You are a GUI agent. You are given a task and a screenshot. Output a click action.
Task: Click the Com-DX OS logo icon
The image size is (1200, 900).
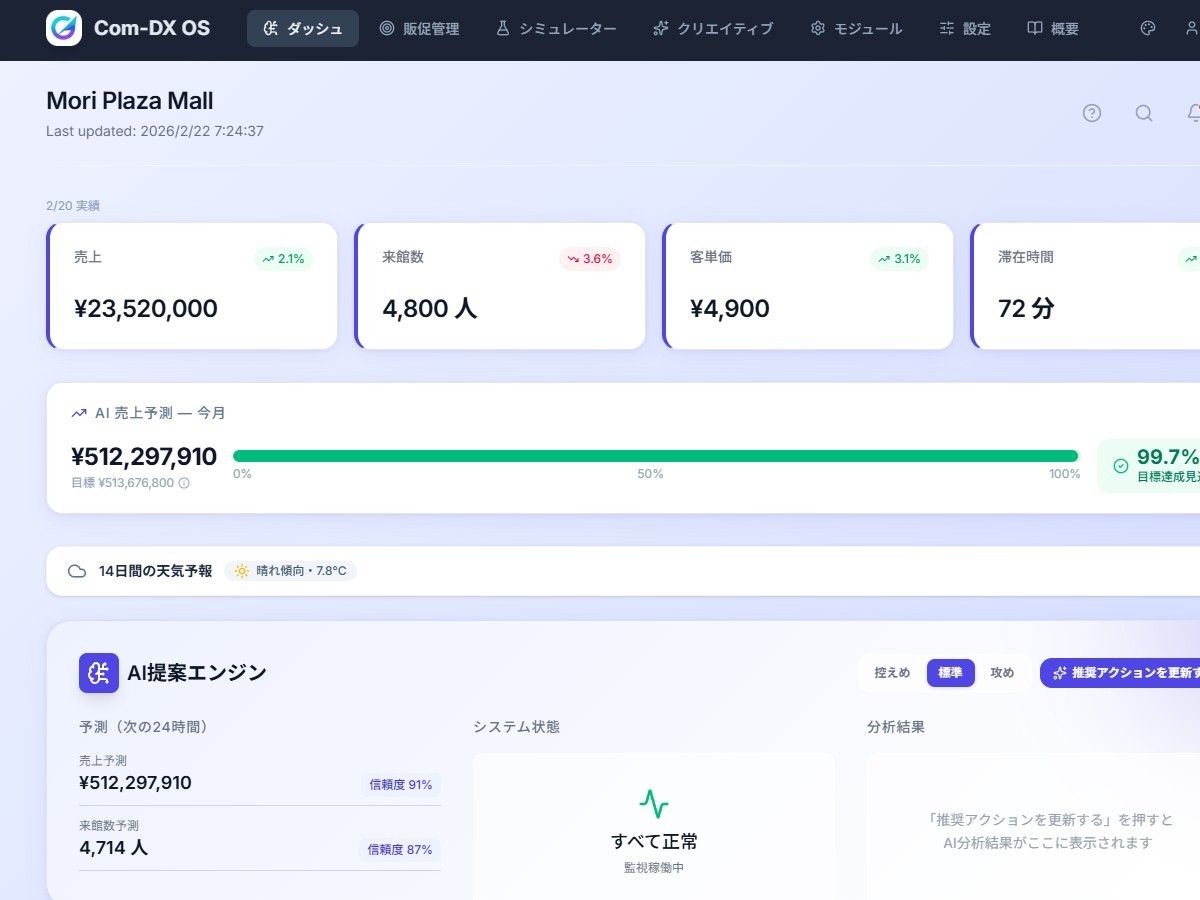tap(64, 28)
